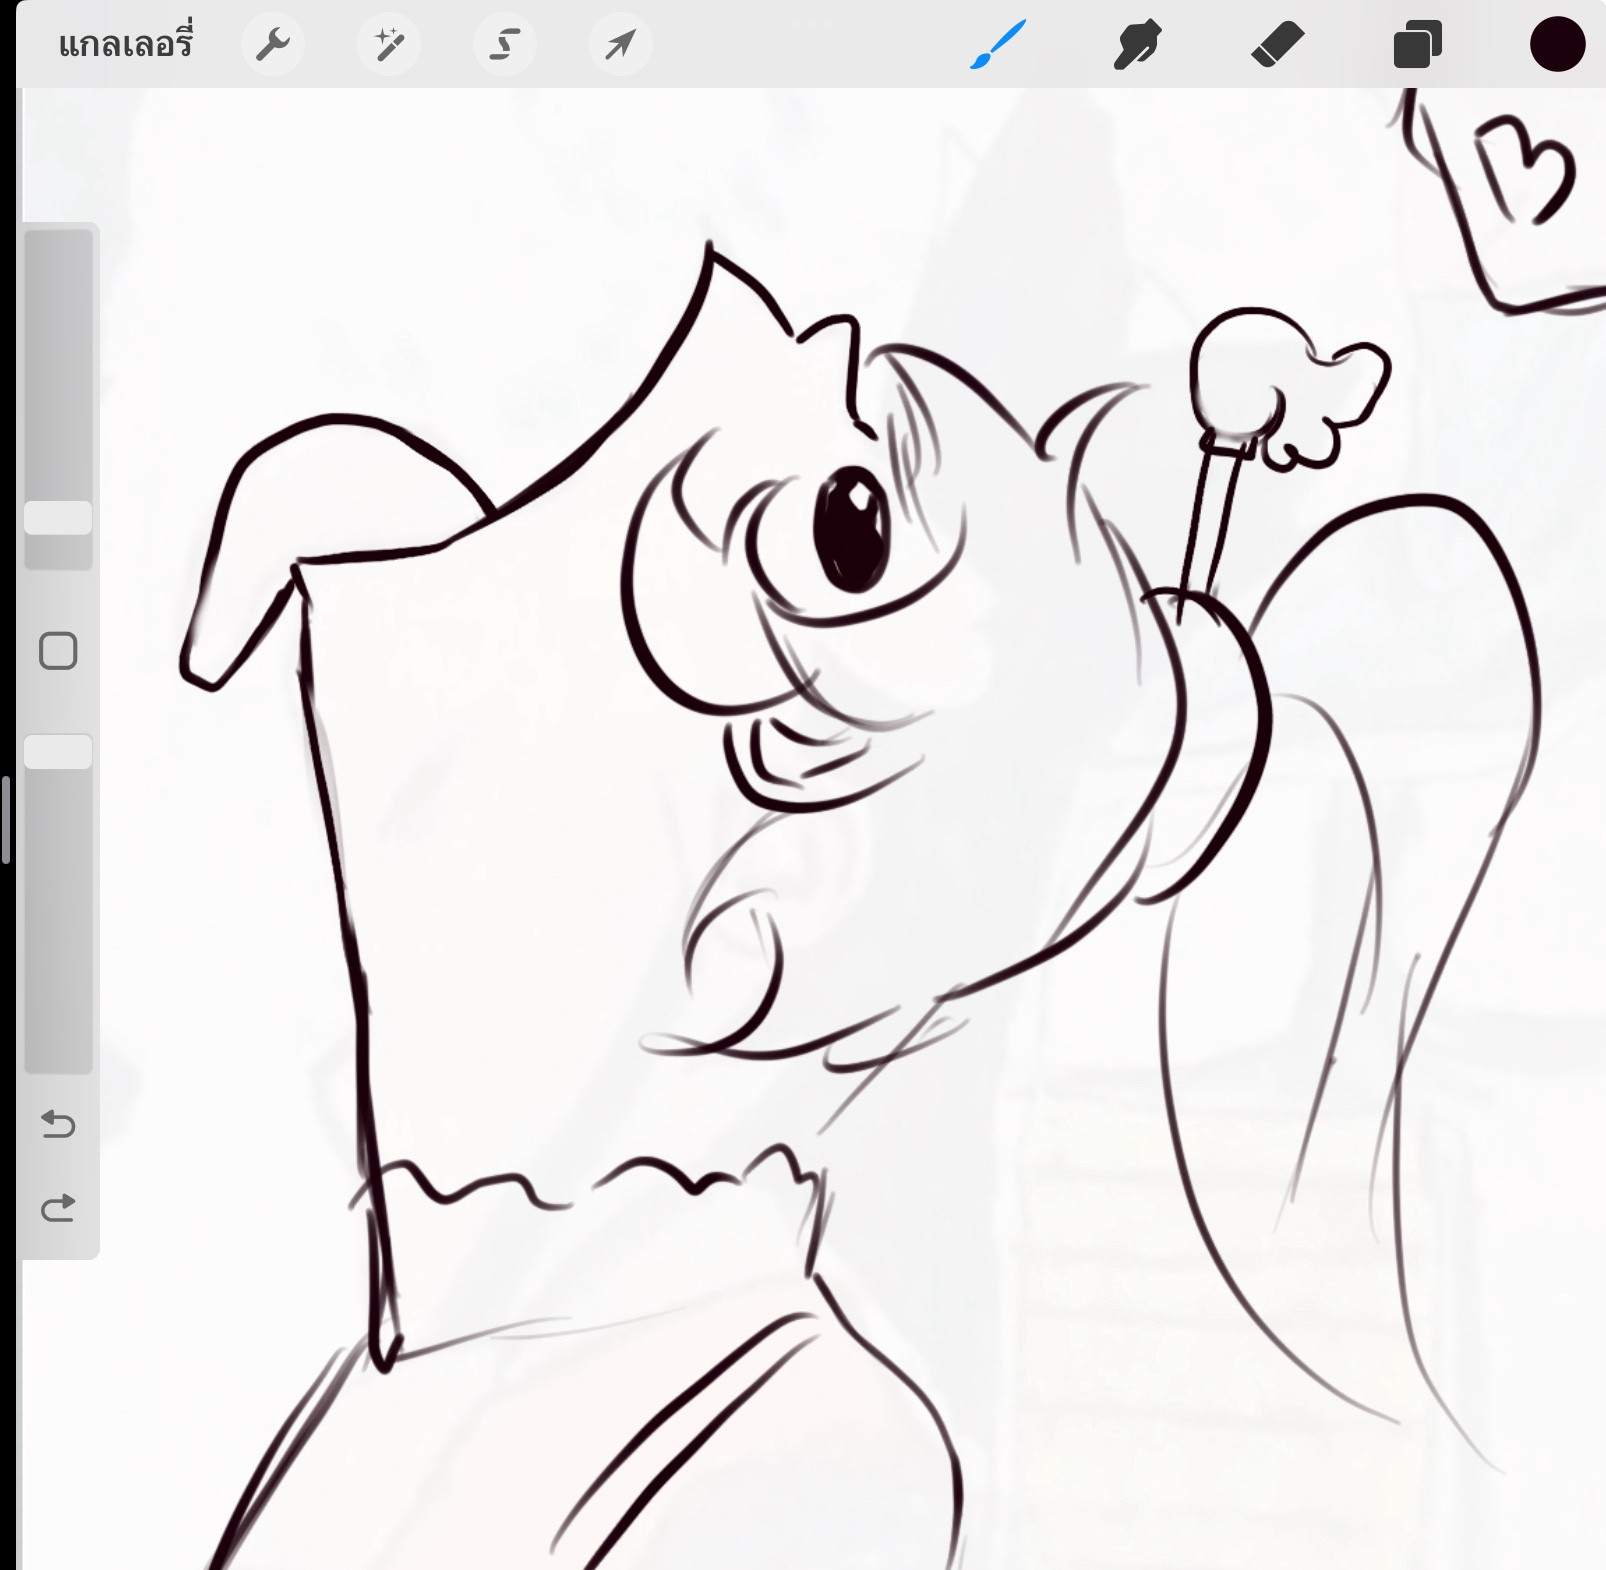Select the Brush paint tool
1606x1570 pixels.
click(998, 45)
